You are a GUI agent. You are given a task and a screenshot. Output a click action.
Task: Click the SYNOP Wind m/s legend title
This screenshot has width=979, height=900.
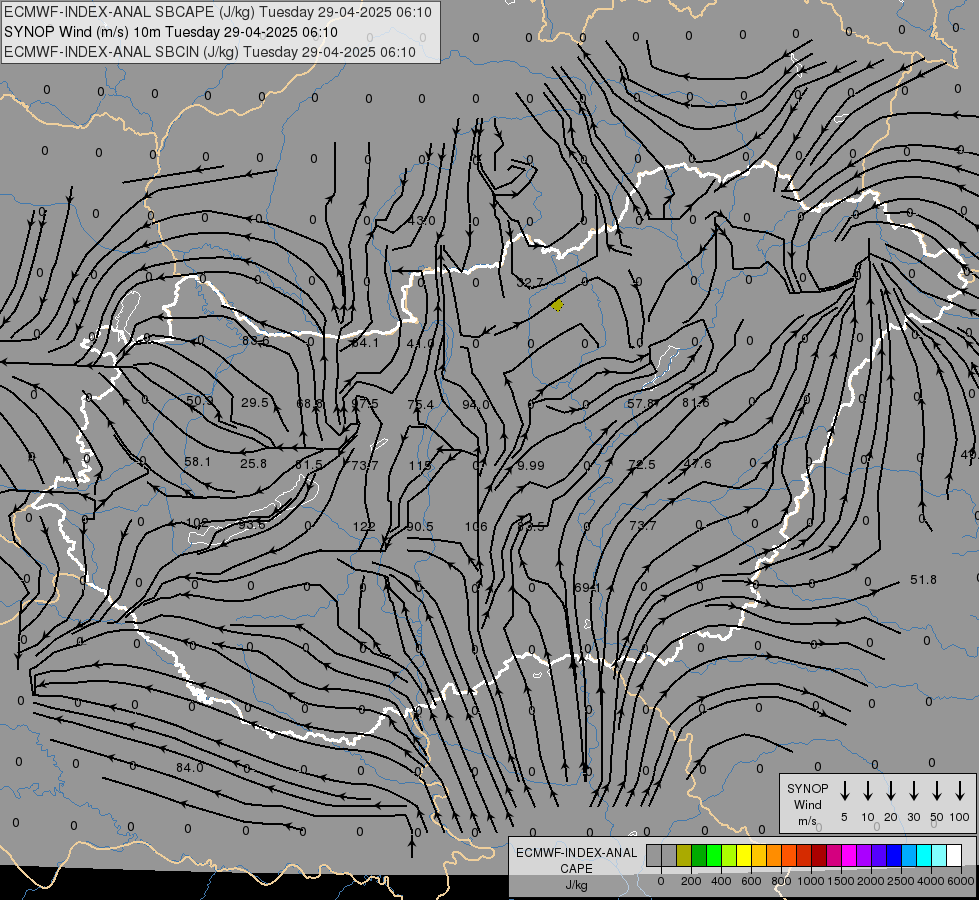[807, 804]
